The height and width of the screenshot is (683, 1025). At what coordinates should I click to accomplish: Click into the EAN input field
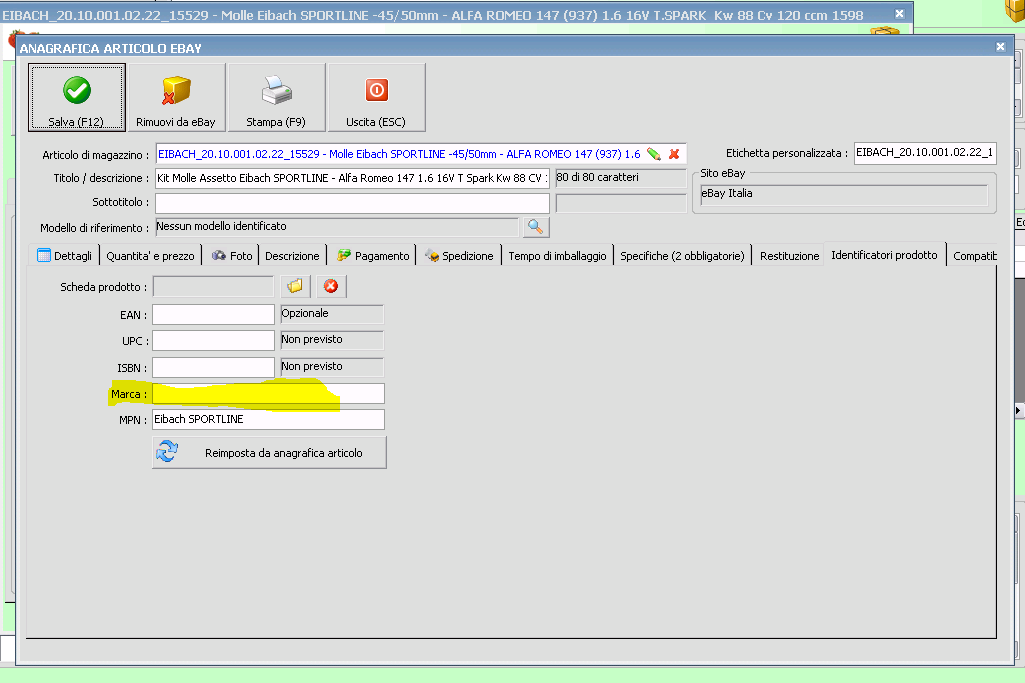[x=213, y=314]
